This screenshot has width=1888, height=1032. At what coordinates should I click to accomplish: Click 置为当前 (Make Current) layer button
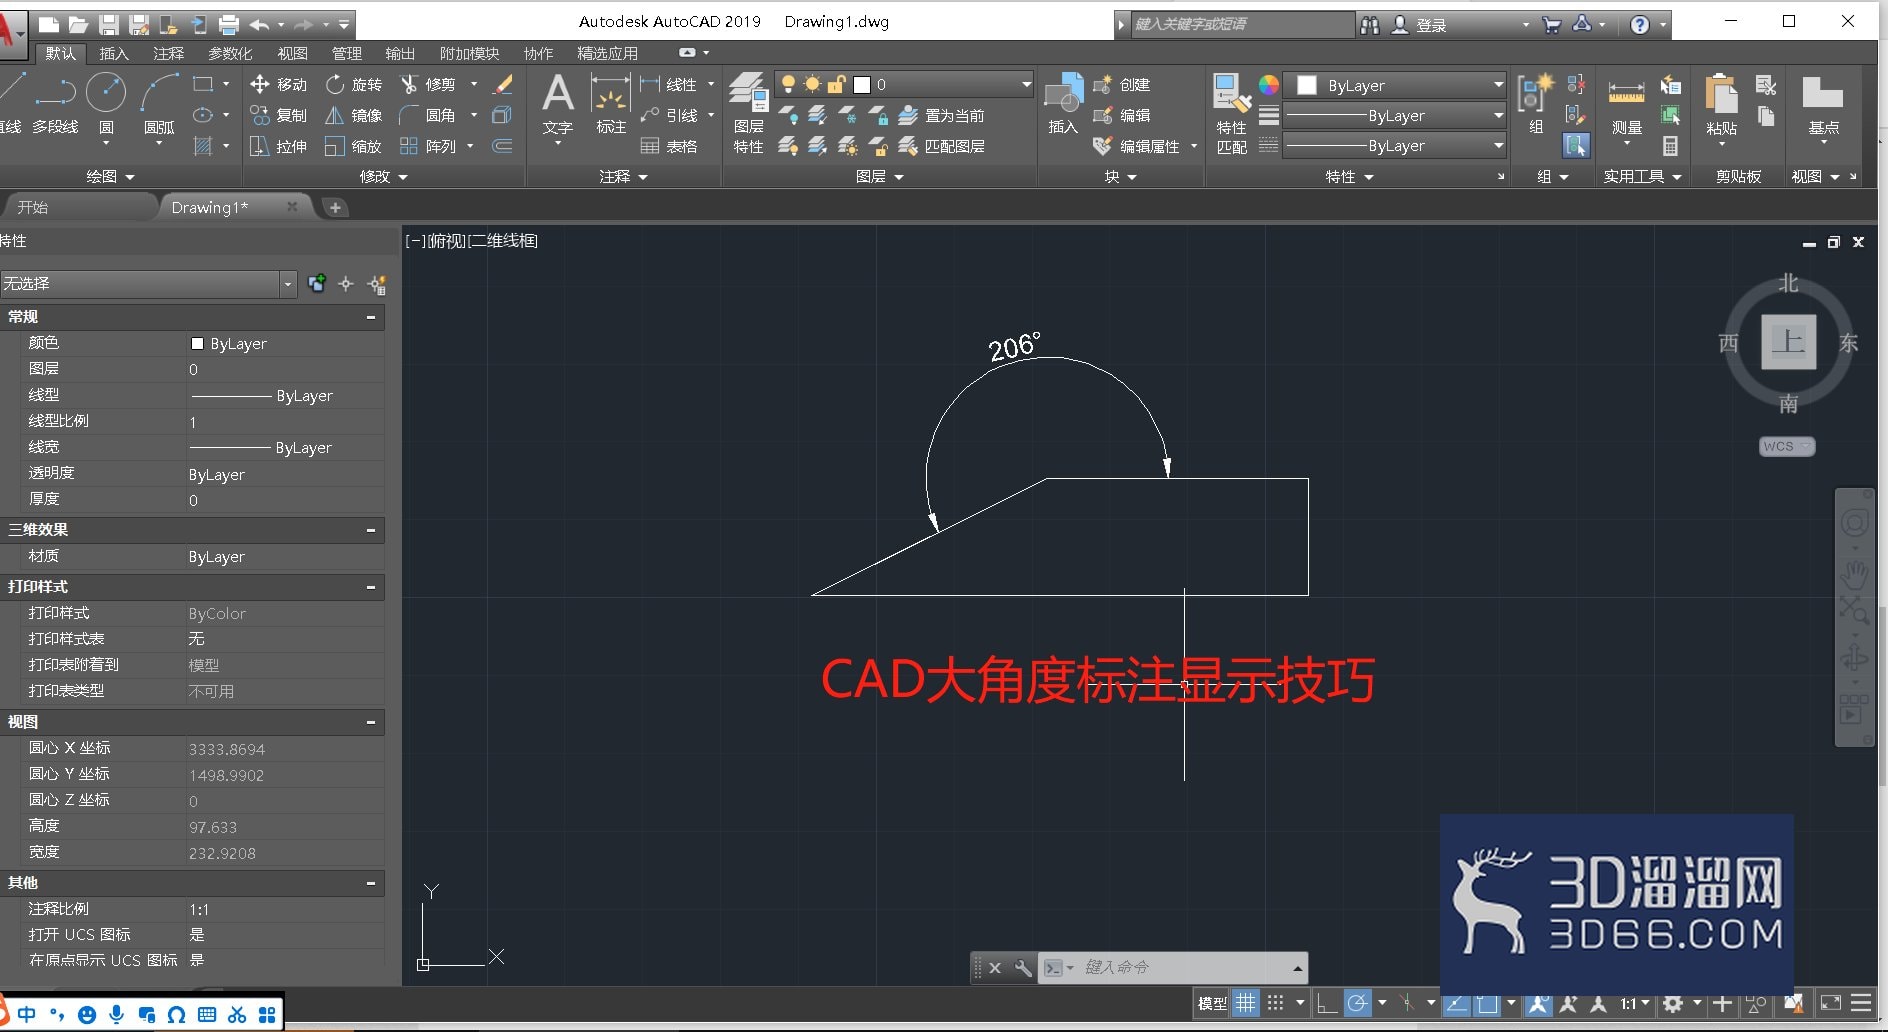(x=942, y=115)
